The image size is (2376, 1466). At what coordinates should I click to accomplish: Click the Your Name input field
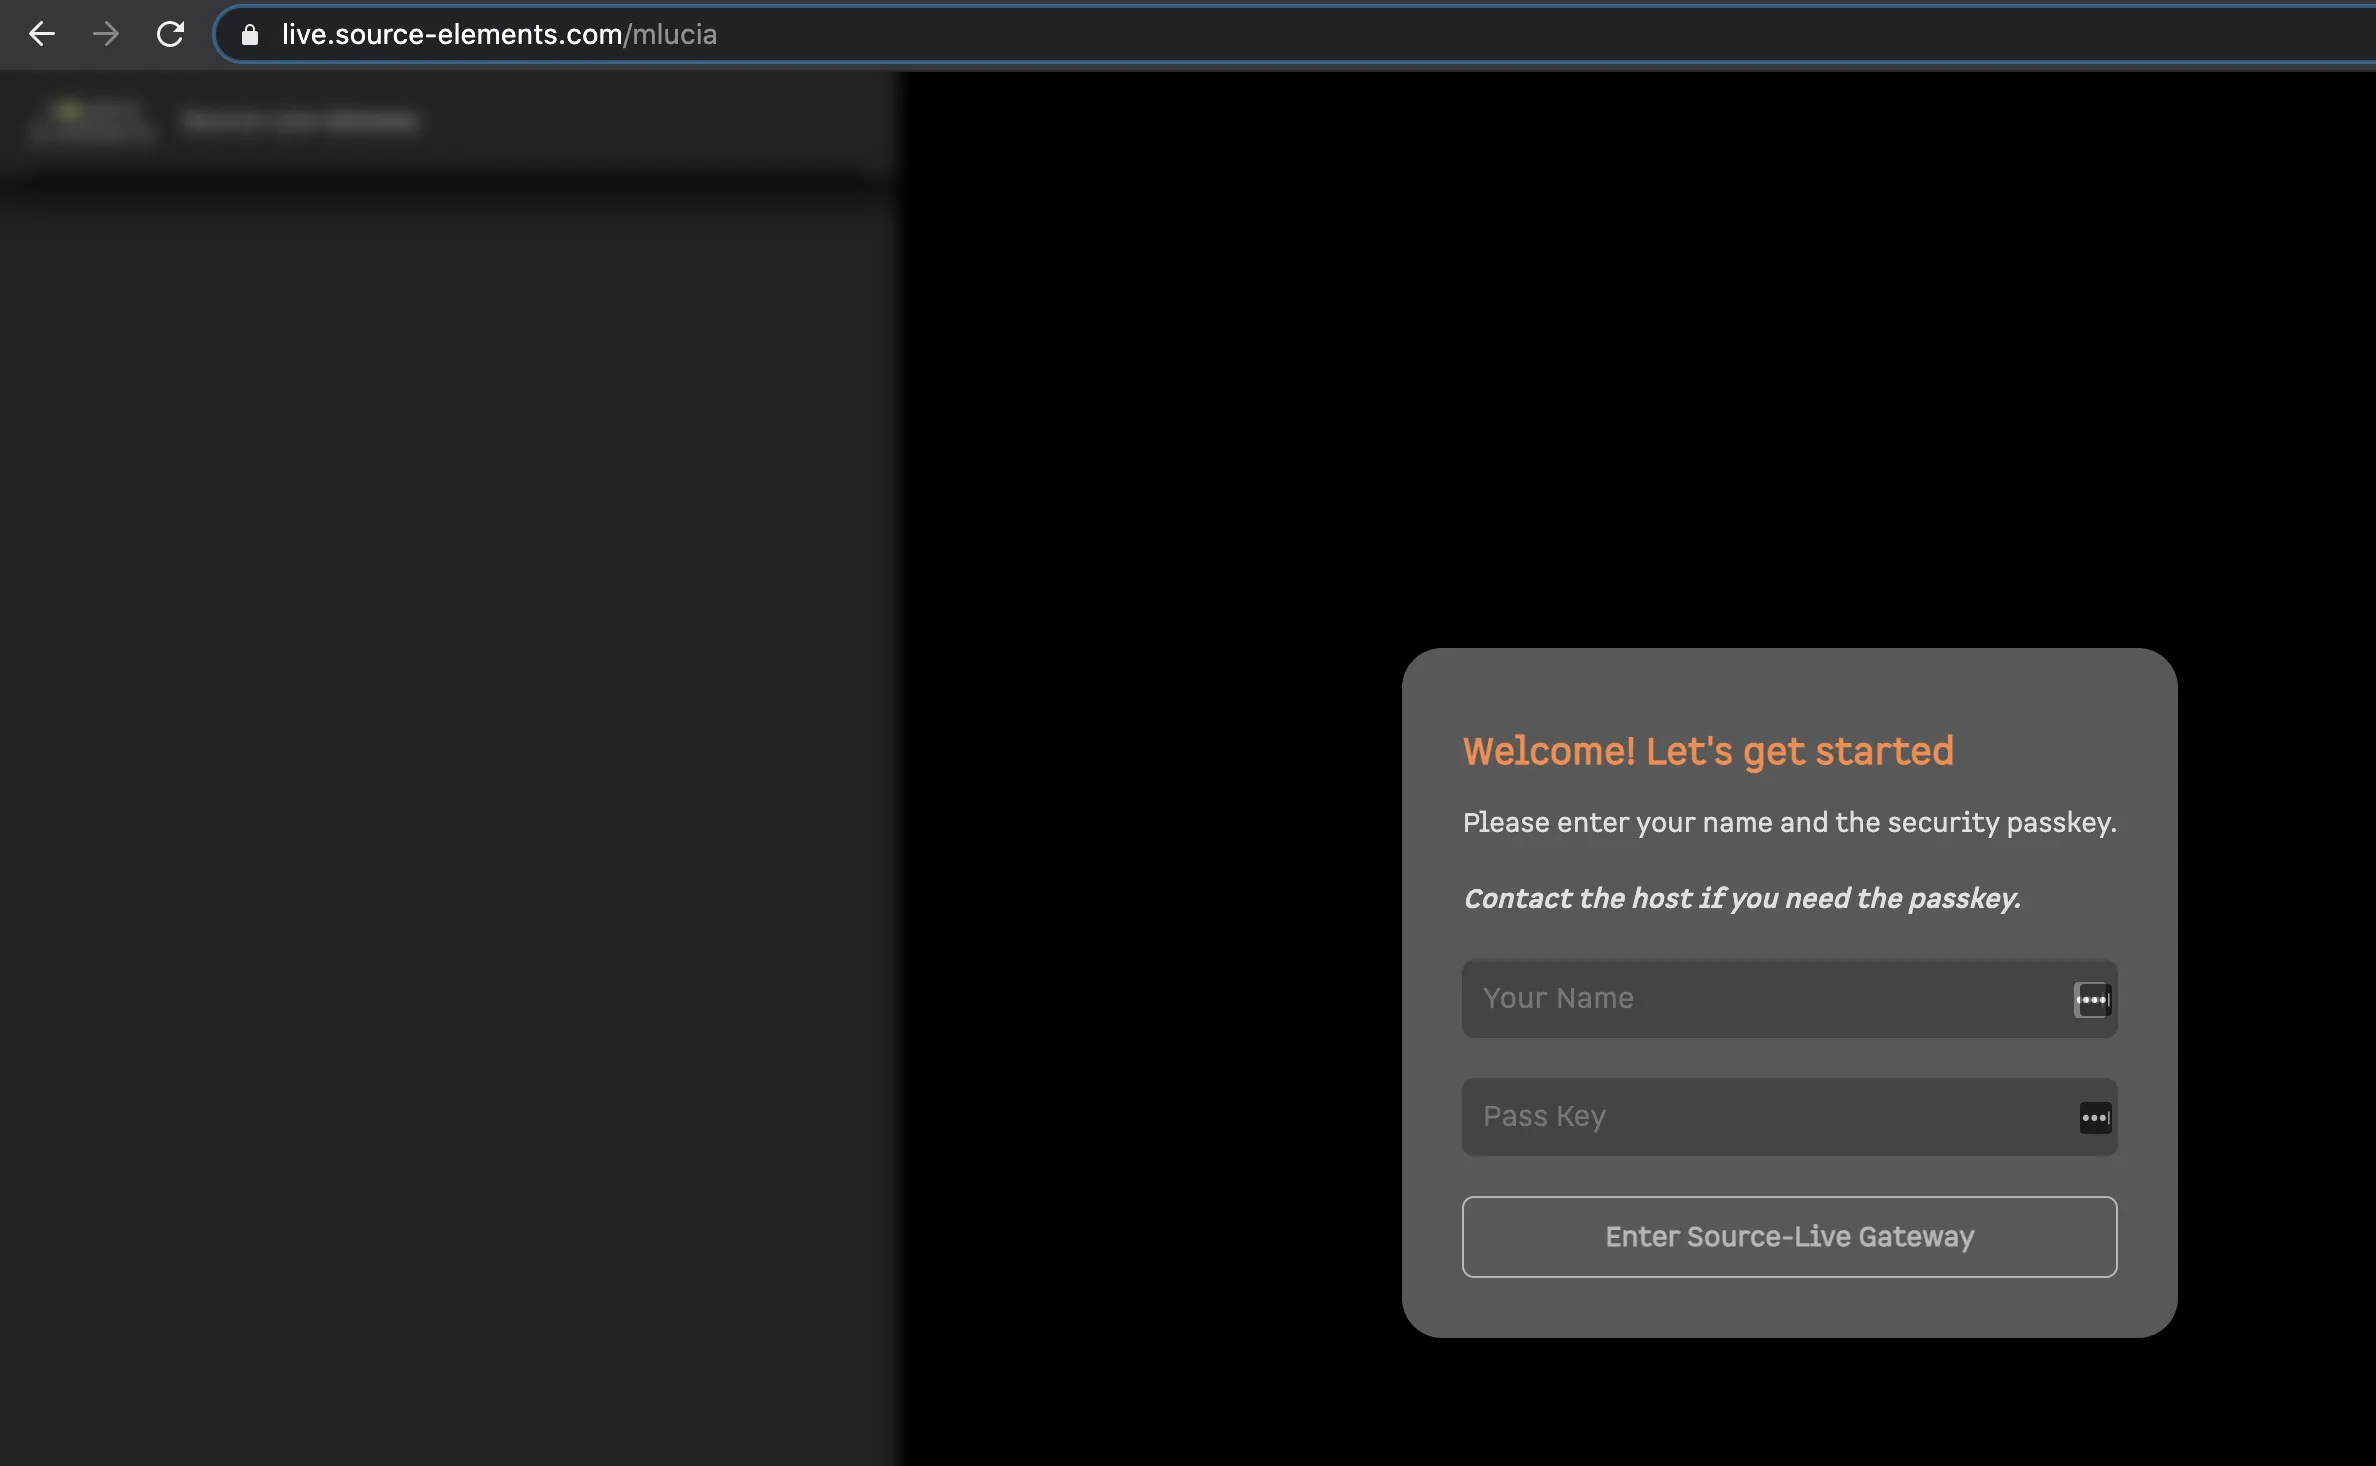pos(1789,999)
